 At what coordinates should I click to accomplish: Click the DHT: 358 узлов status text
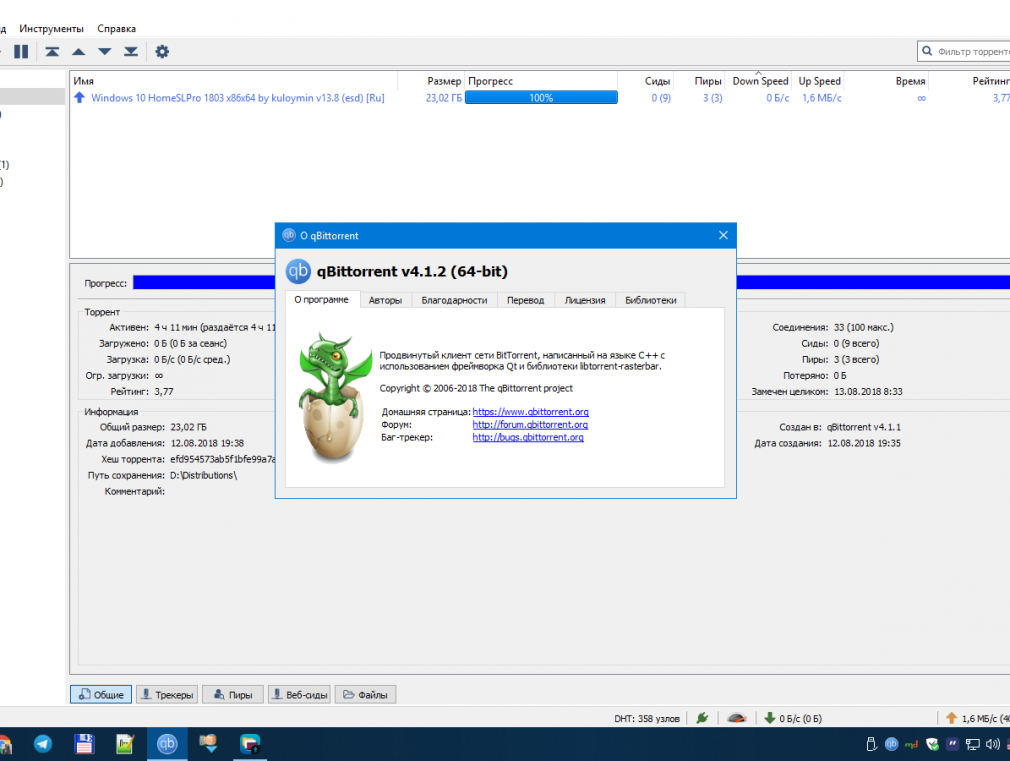pyautogui.click(x=647, y=718)
